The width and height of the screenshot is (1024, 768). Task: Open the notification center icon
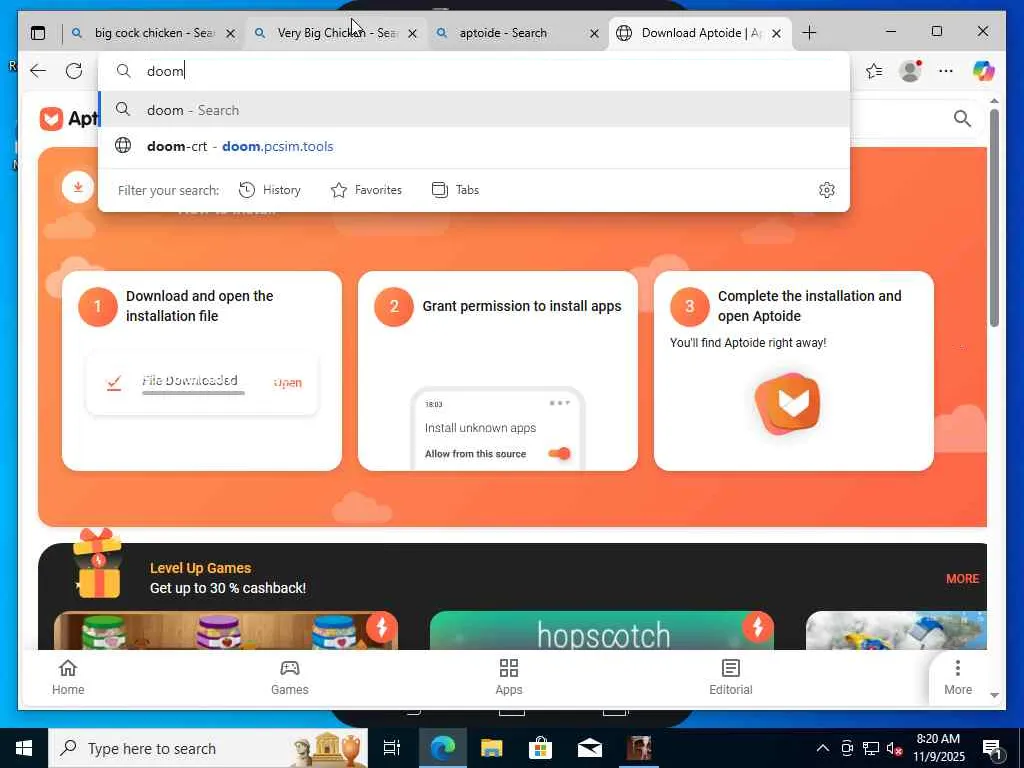pos(993,749)
